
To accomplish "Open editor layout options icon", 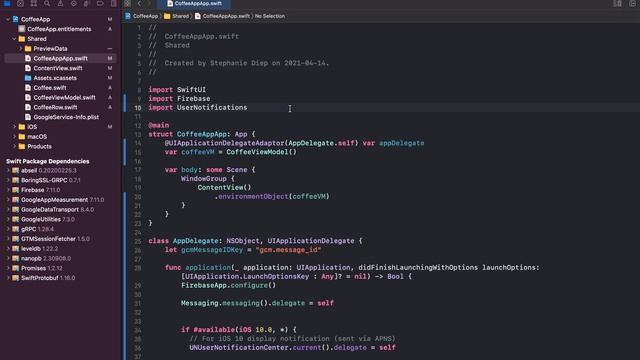I will pos(618,3).
